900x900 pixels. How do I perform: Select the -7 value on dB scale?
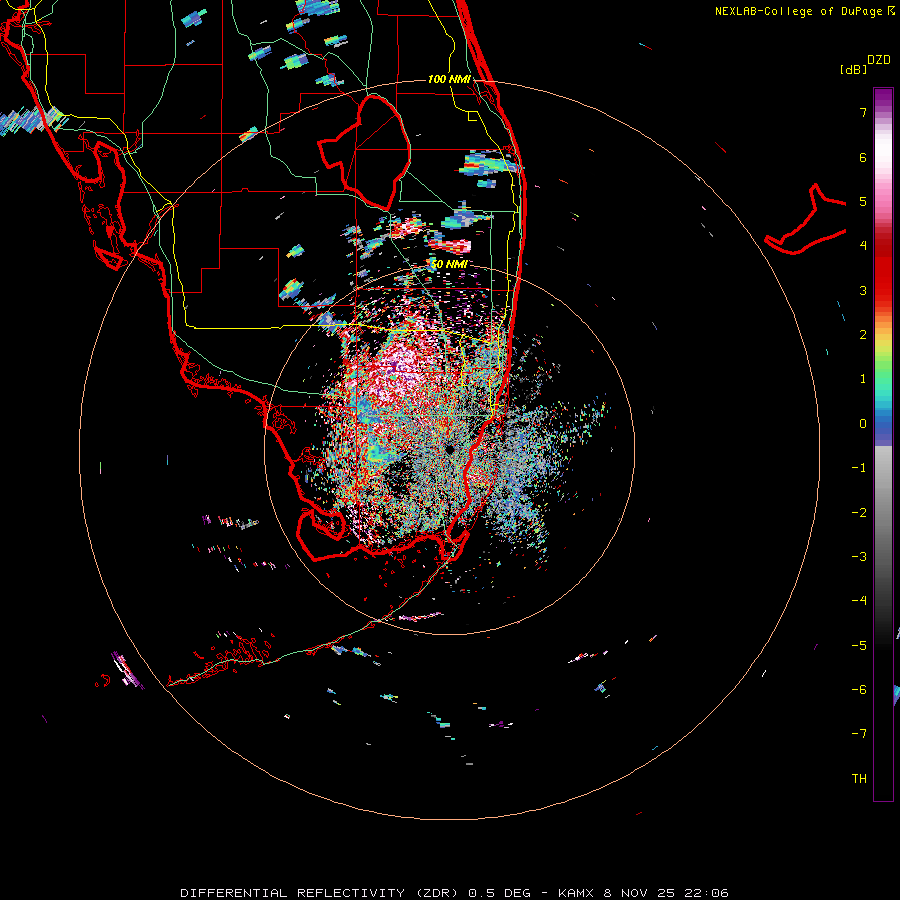[x=859, y=734]
